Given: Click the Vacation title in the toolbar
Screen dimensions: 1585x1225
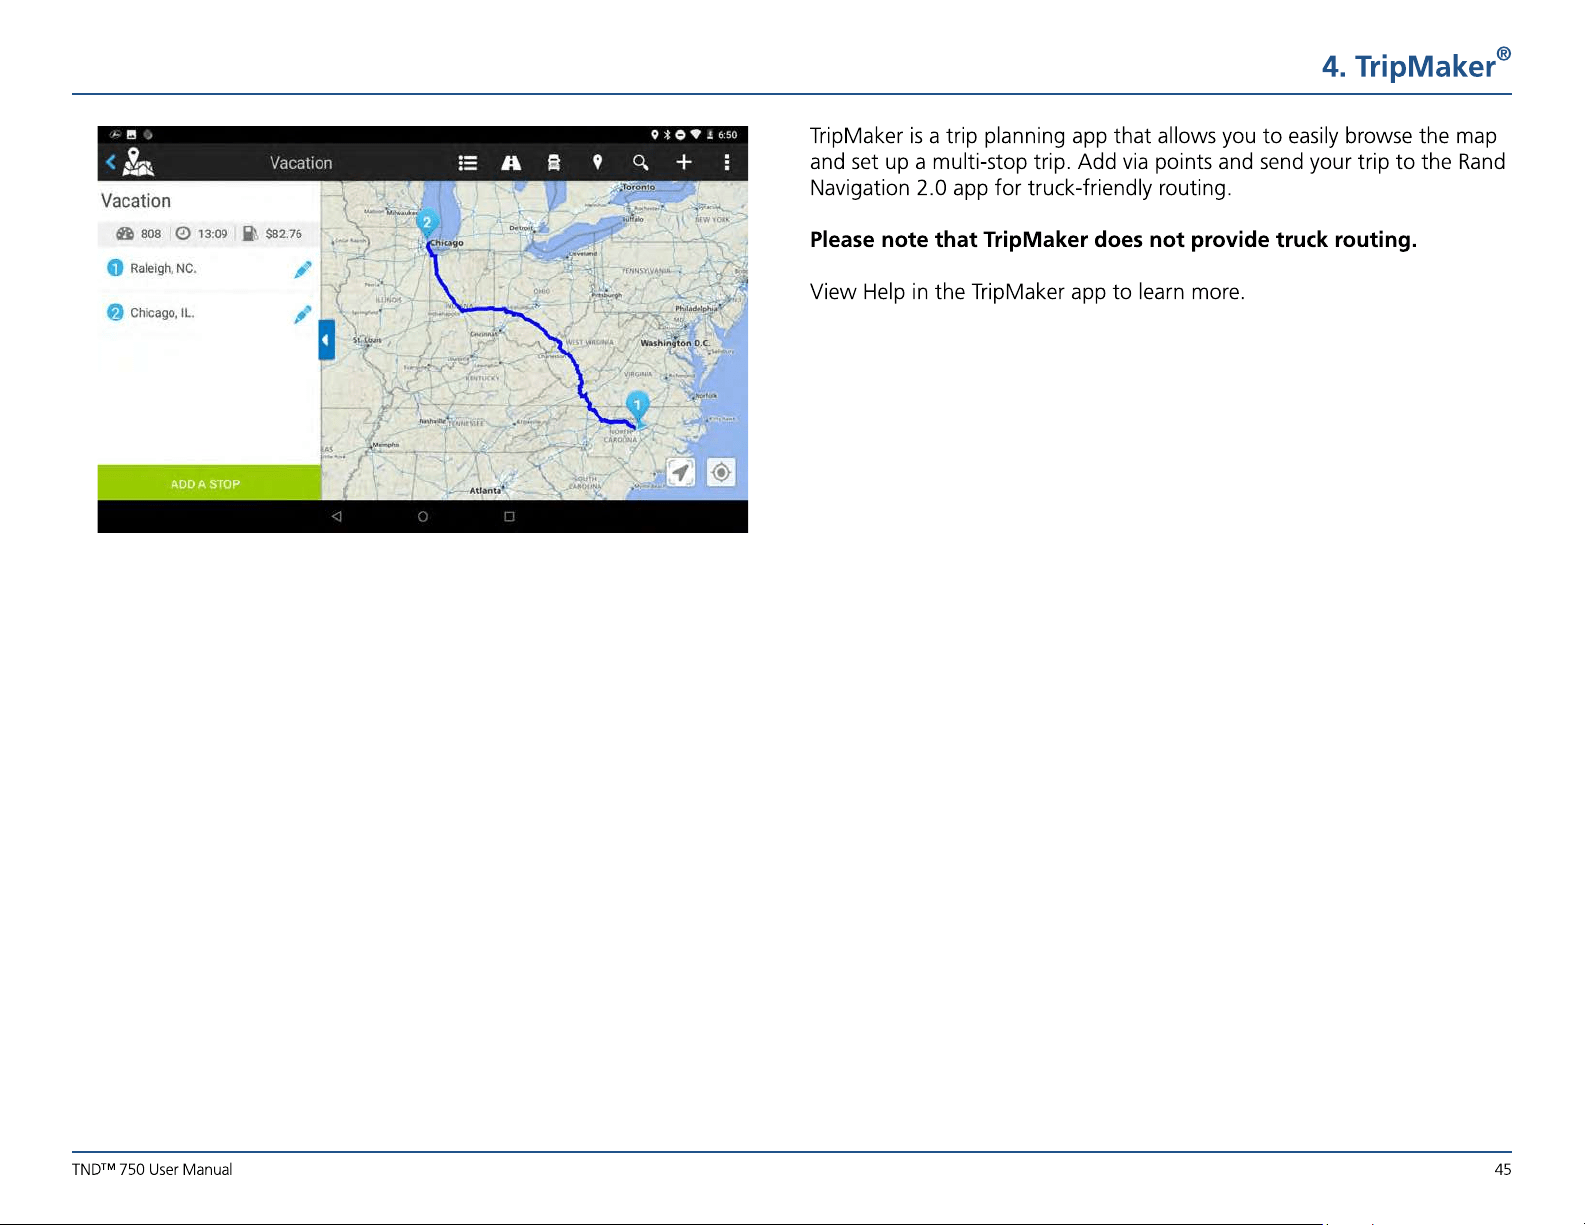Looking at the screenshot, I should point(301,163).
